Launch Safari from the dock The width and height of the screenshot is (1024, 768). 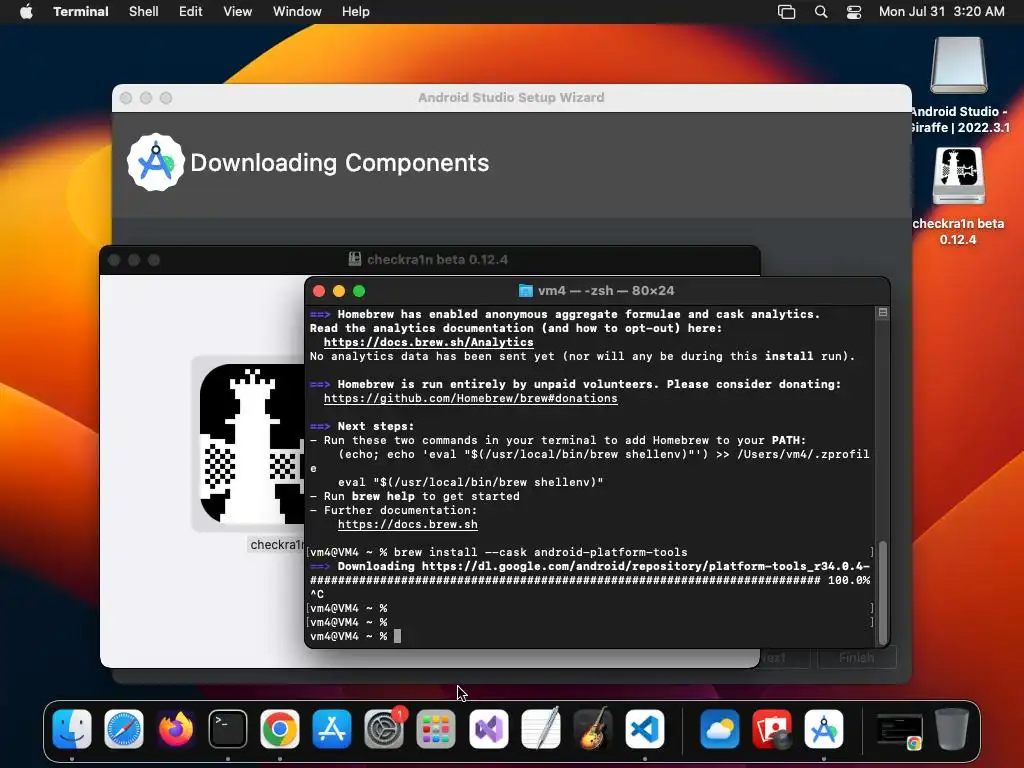pos(123,729)
